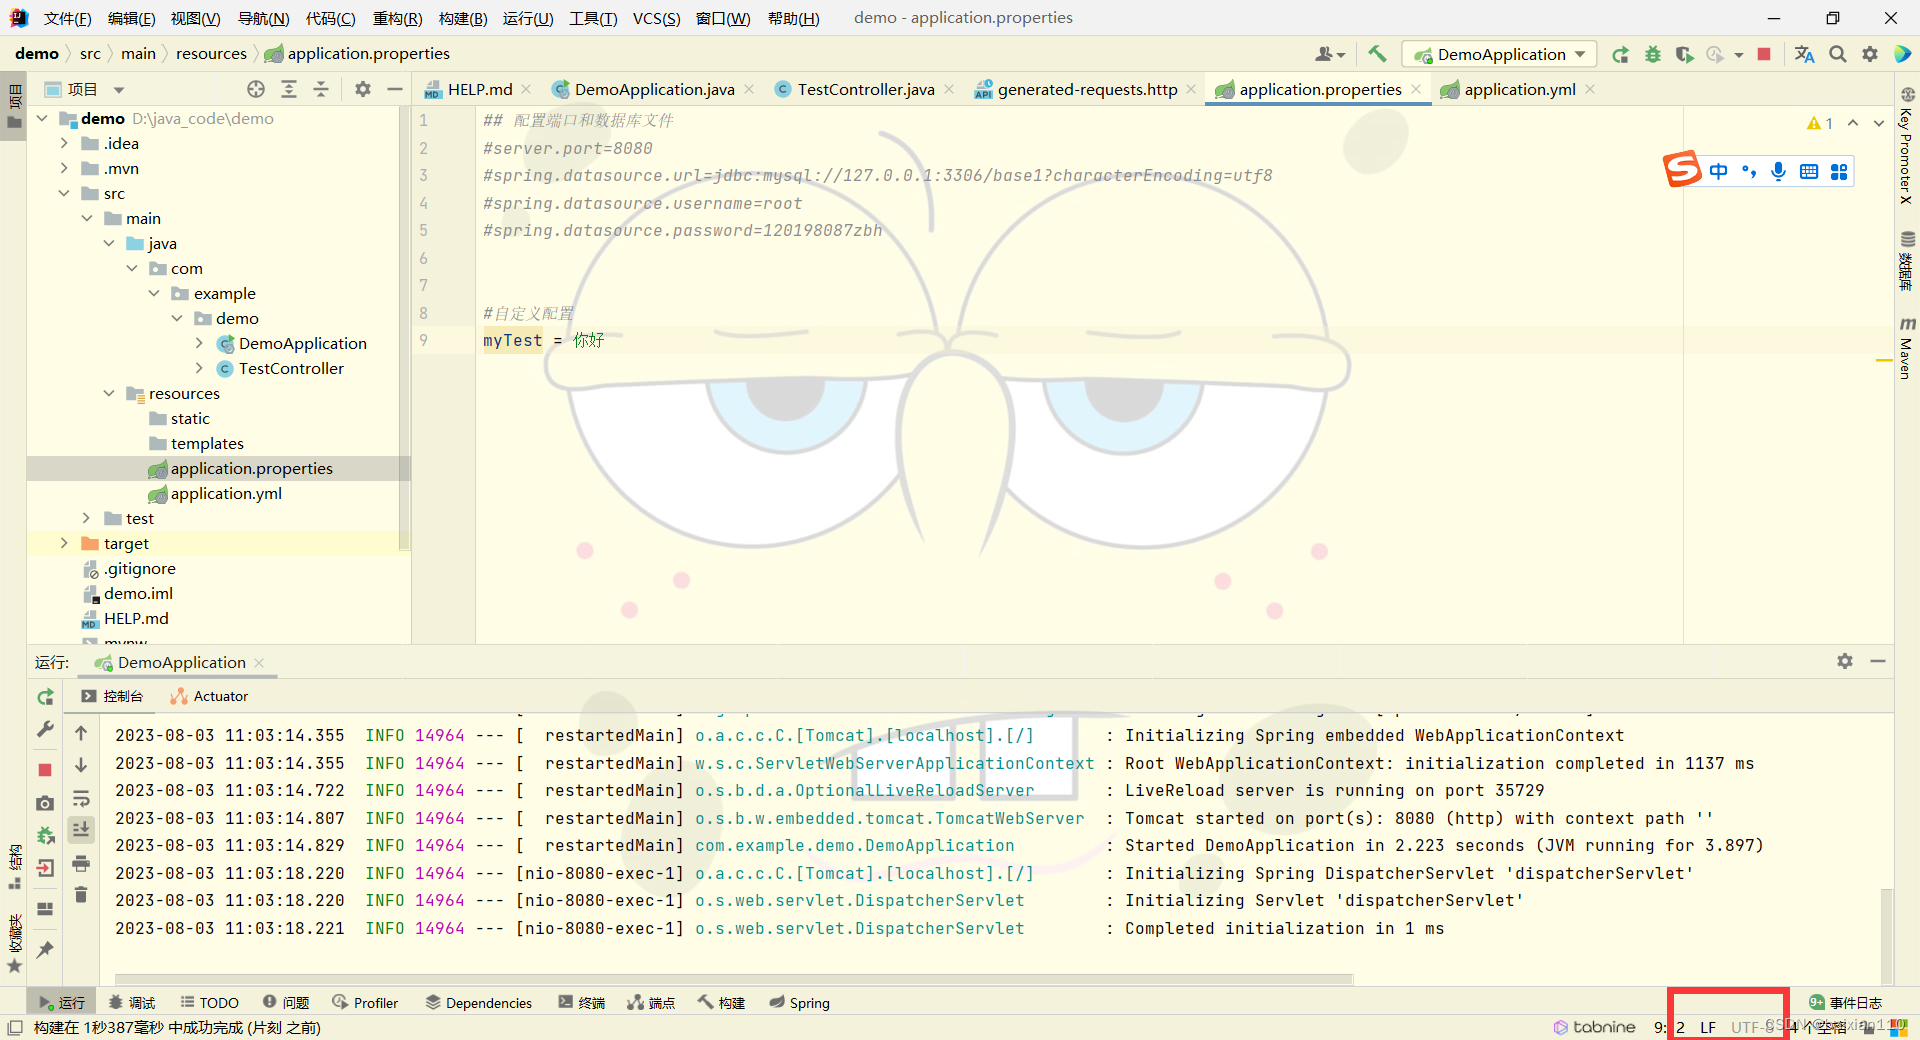Click the editor warning indicator

point(1820,123)
